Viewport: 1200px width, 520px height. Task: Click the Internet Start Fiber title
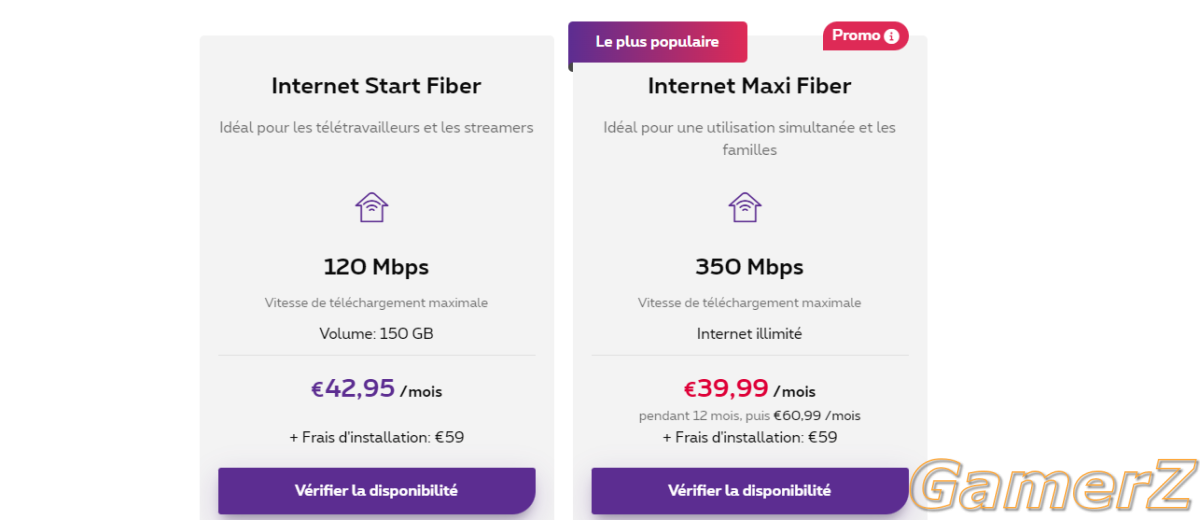click(x=376, y=86)
